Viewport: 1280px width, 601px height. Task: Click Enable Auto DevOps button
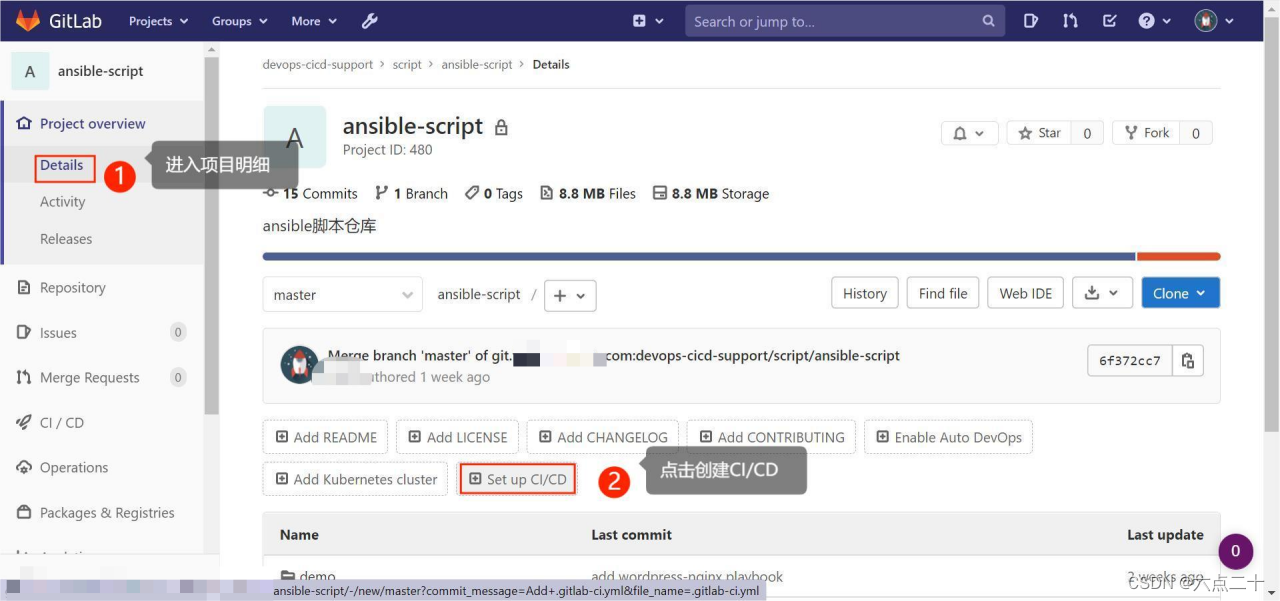(x=948, y=437)
